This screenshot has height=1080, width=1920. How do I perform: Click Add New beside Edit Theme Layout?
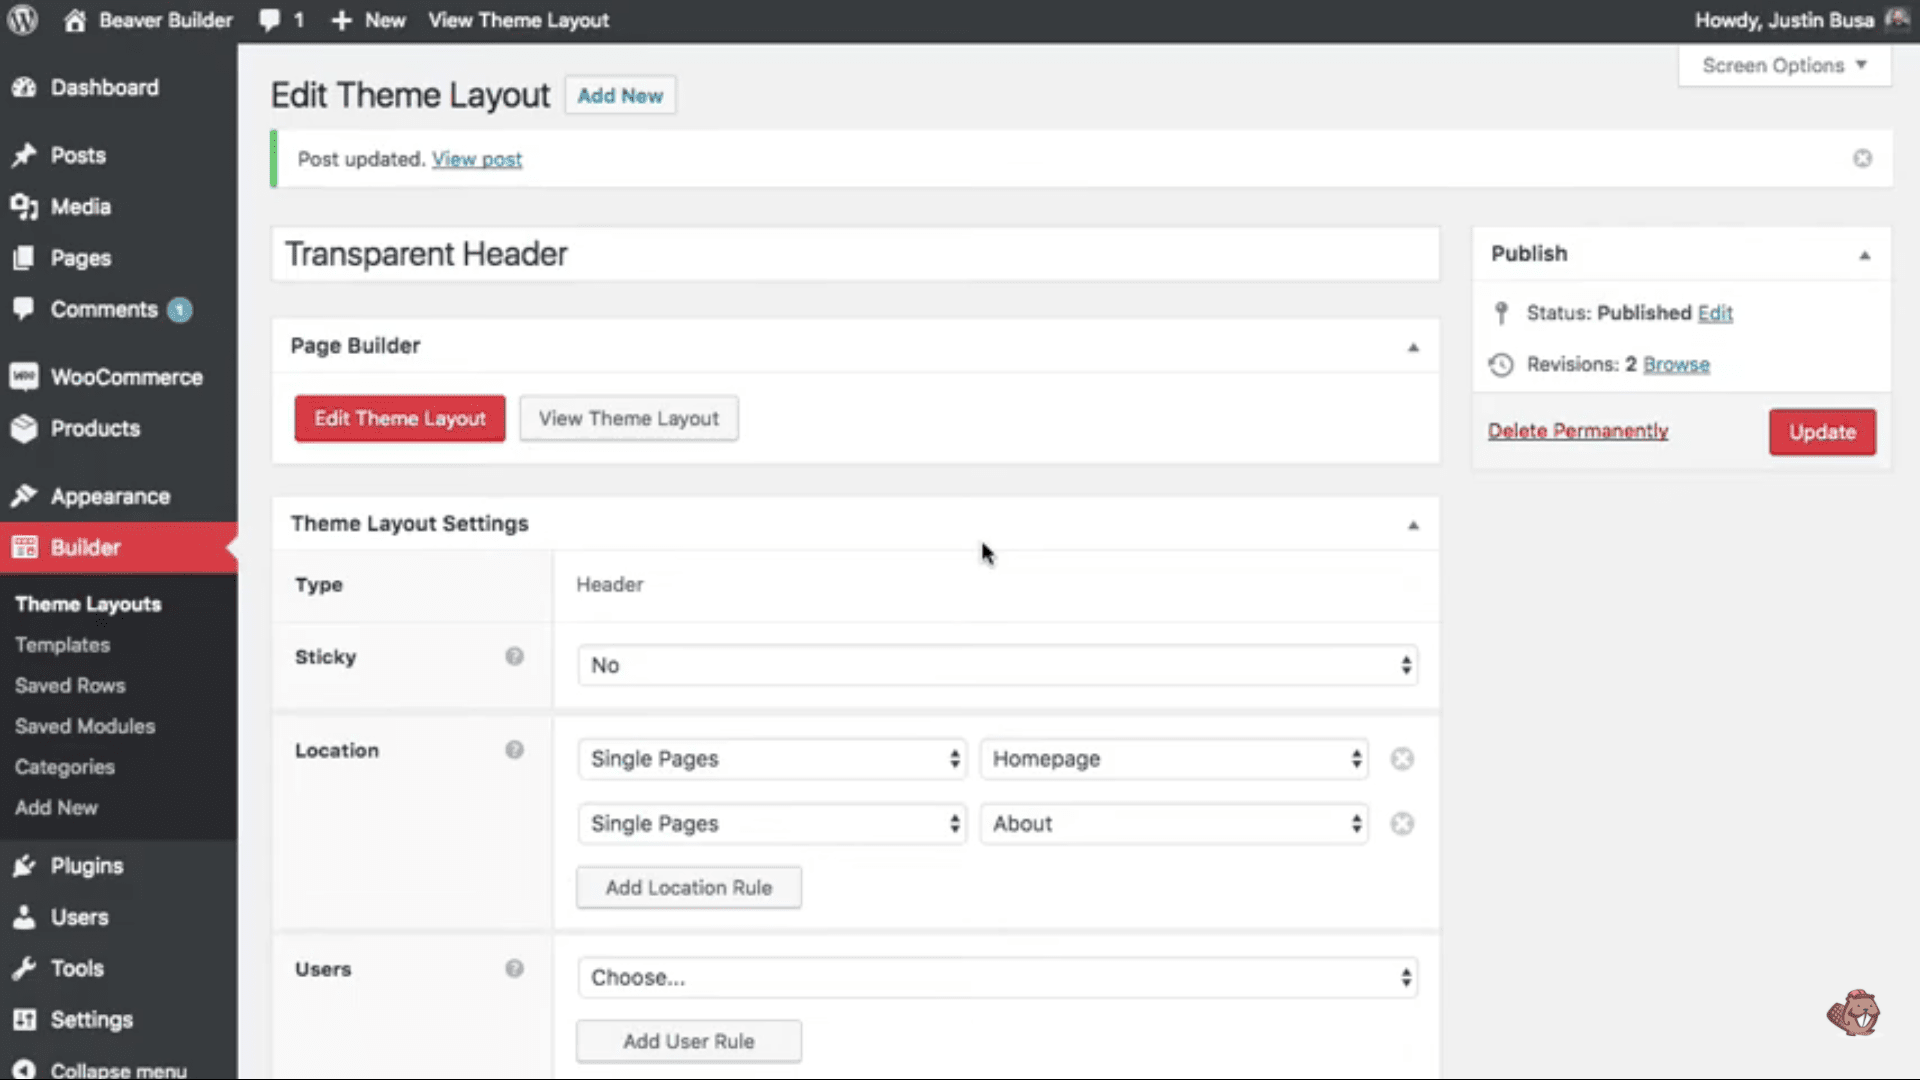(x=620, y=96)
